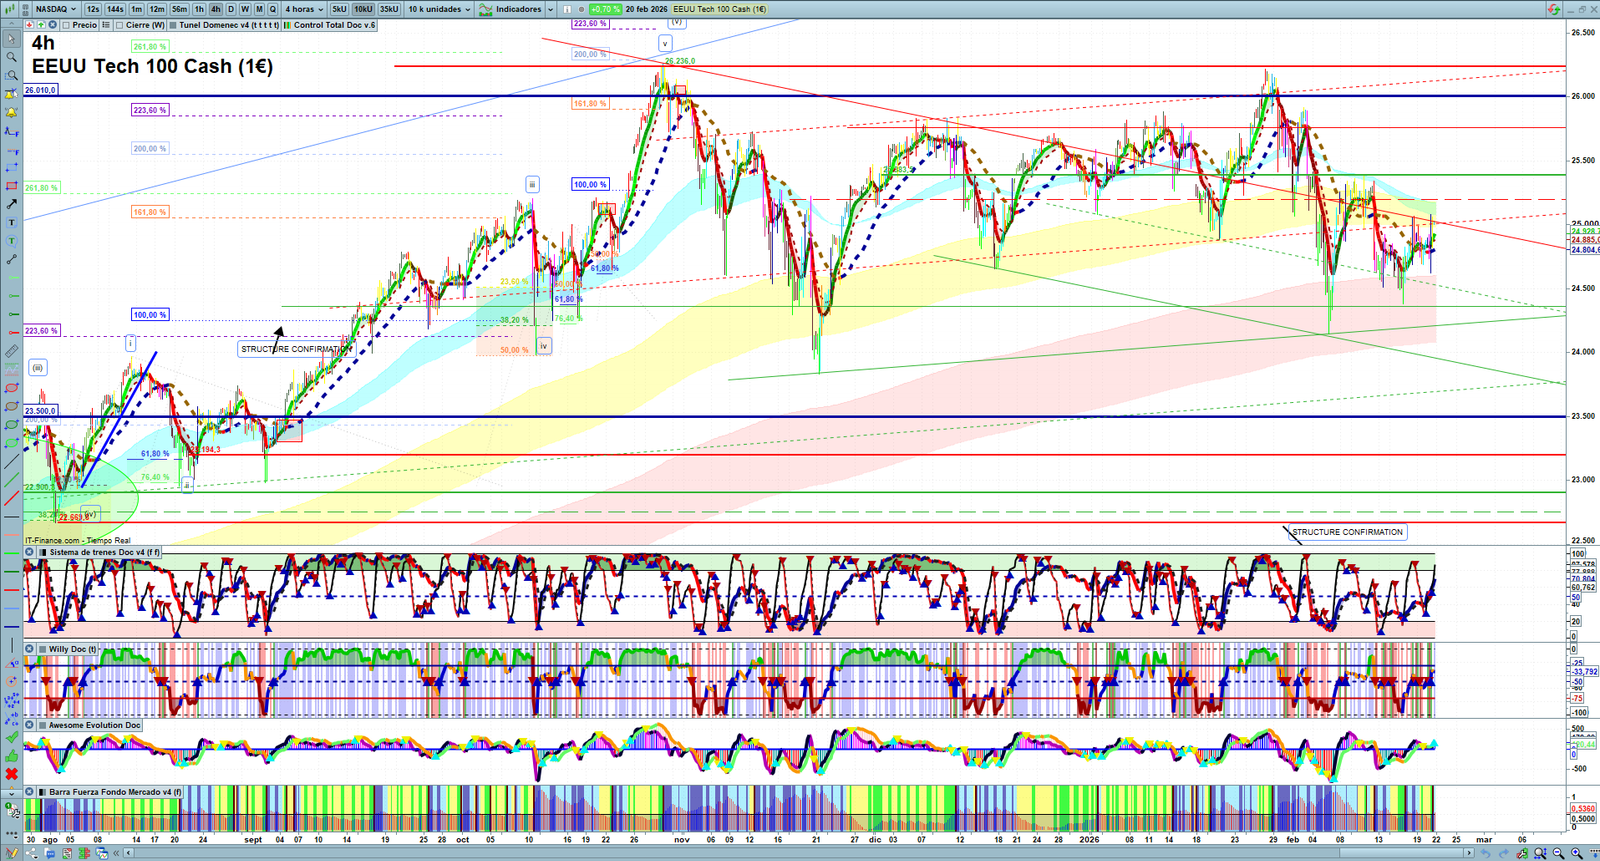Switch to the 4h timeframe

click(x=215, y=9)
